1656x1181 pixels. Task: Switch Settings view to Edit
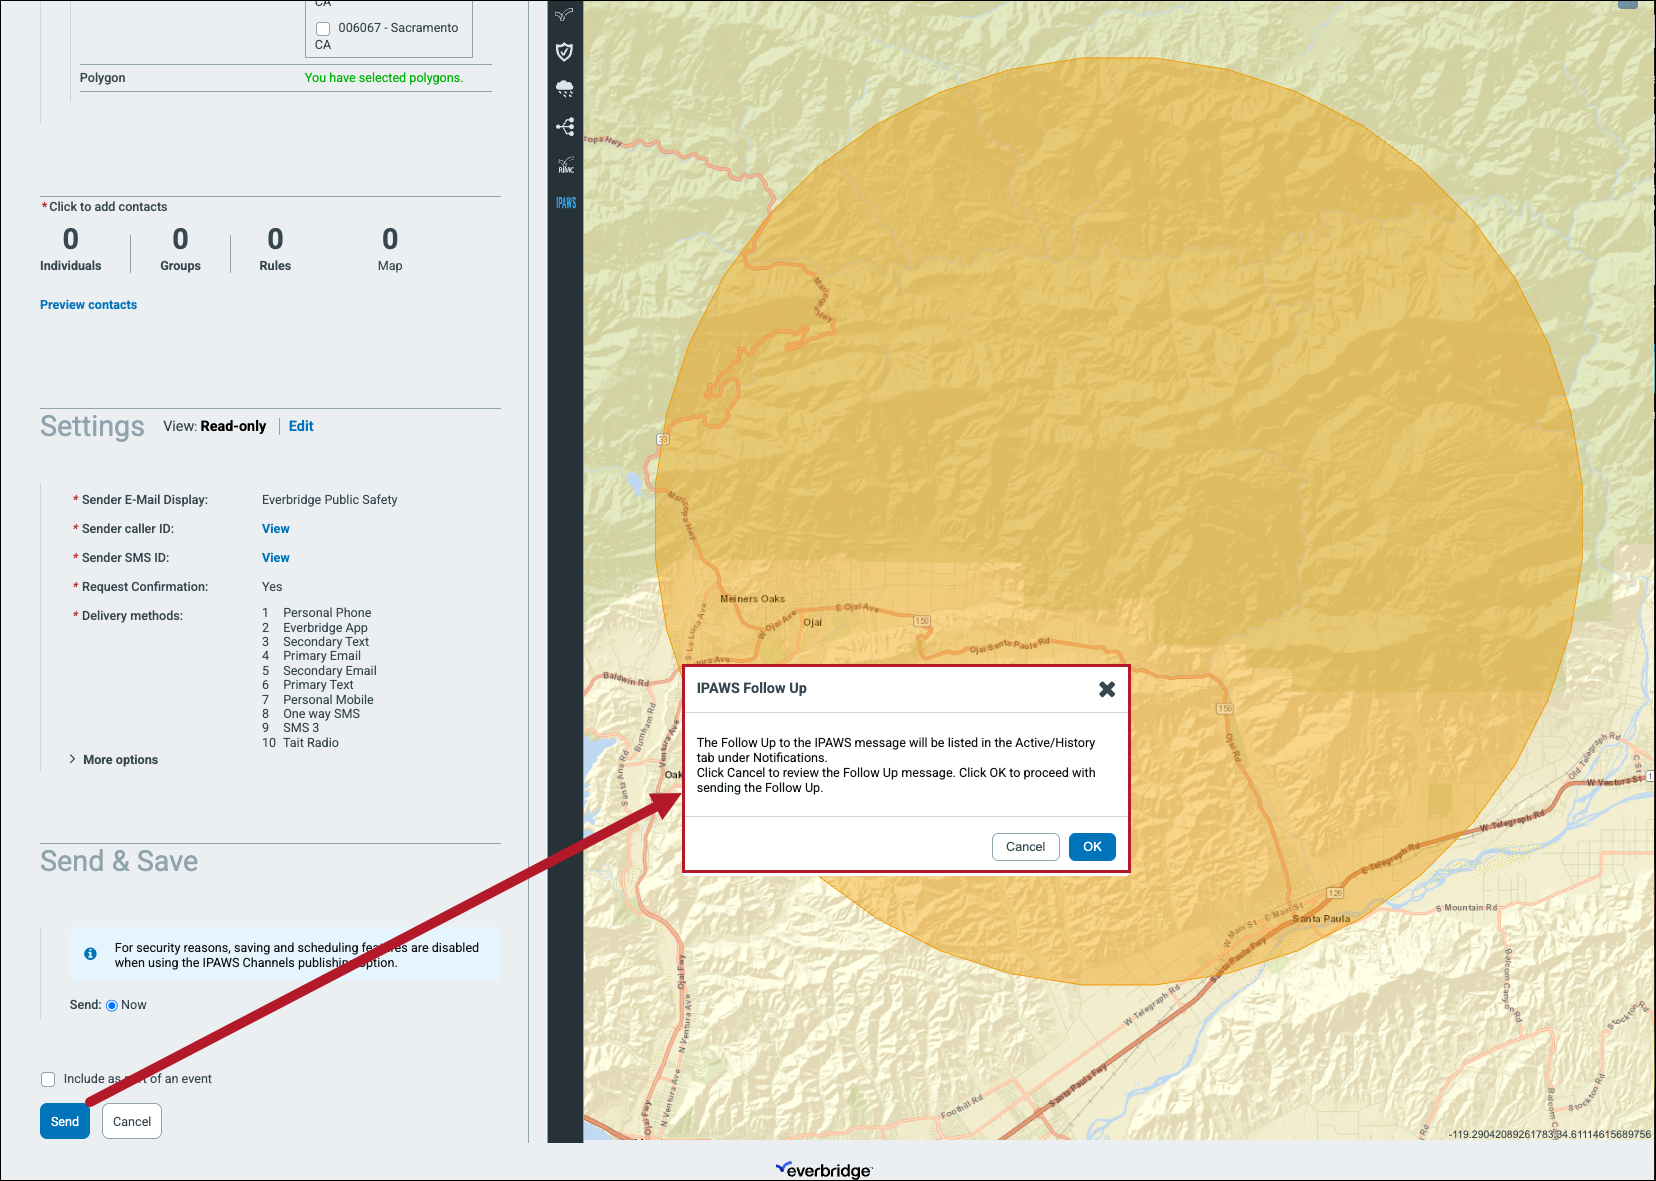(301, 426)
